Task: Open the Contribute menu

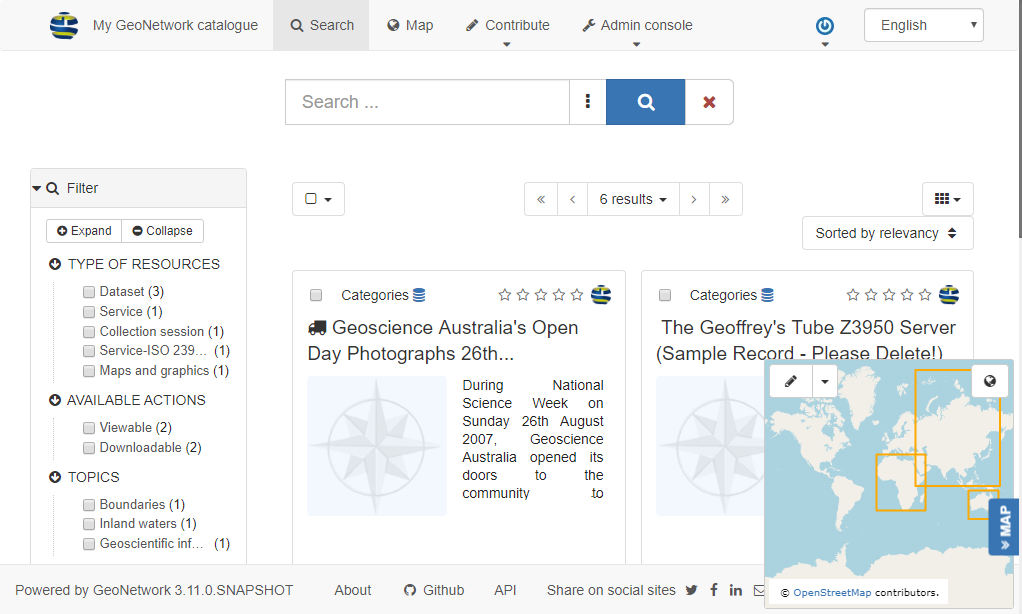Action: (x=508, y=25)
